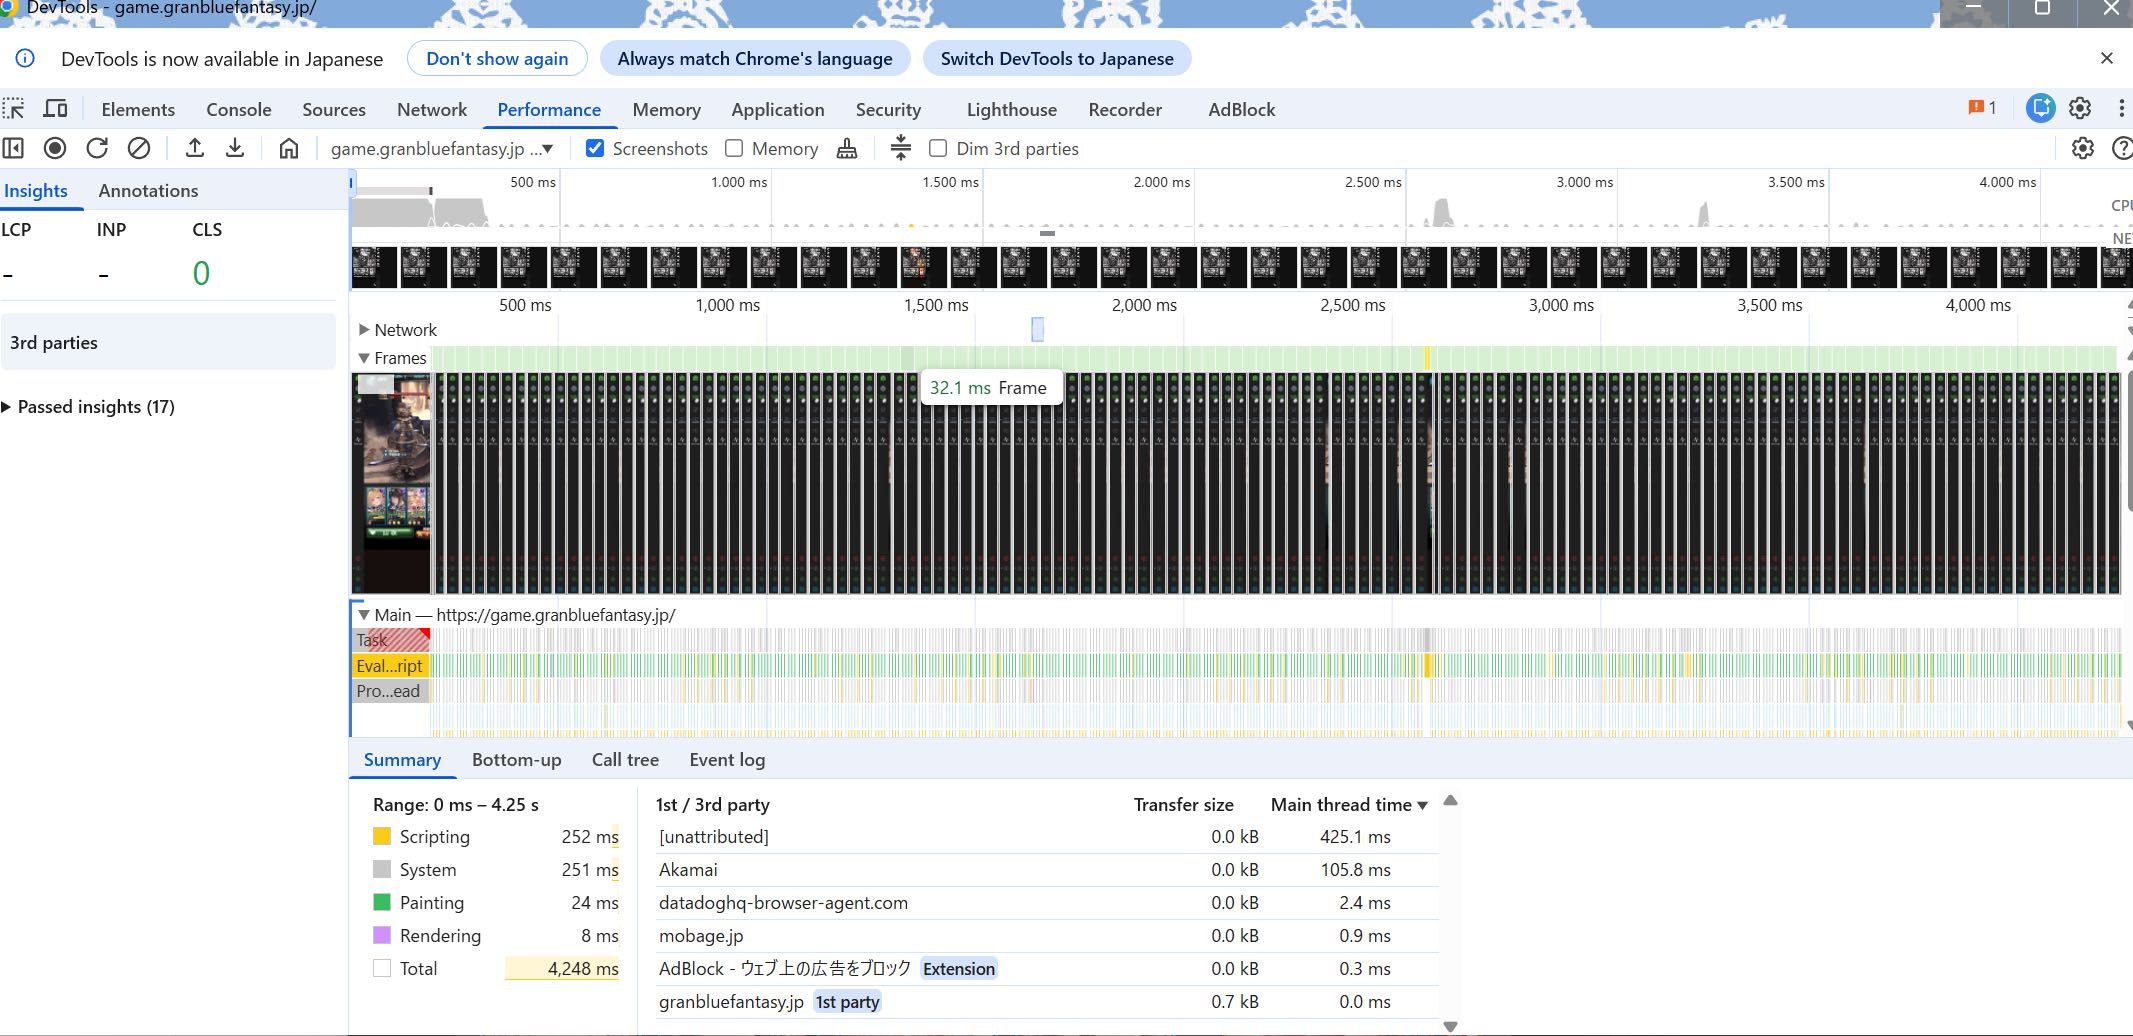Image resolution: width=2133 pixels, height=1036 pixels.
Task: Switch to the Bottom-up tab
Action: (x=516, y=760)
